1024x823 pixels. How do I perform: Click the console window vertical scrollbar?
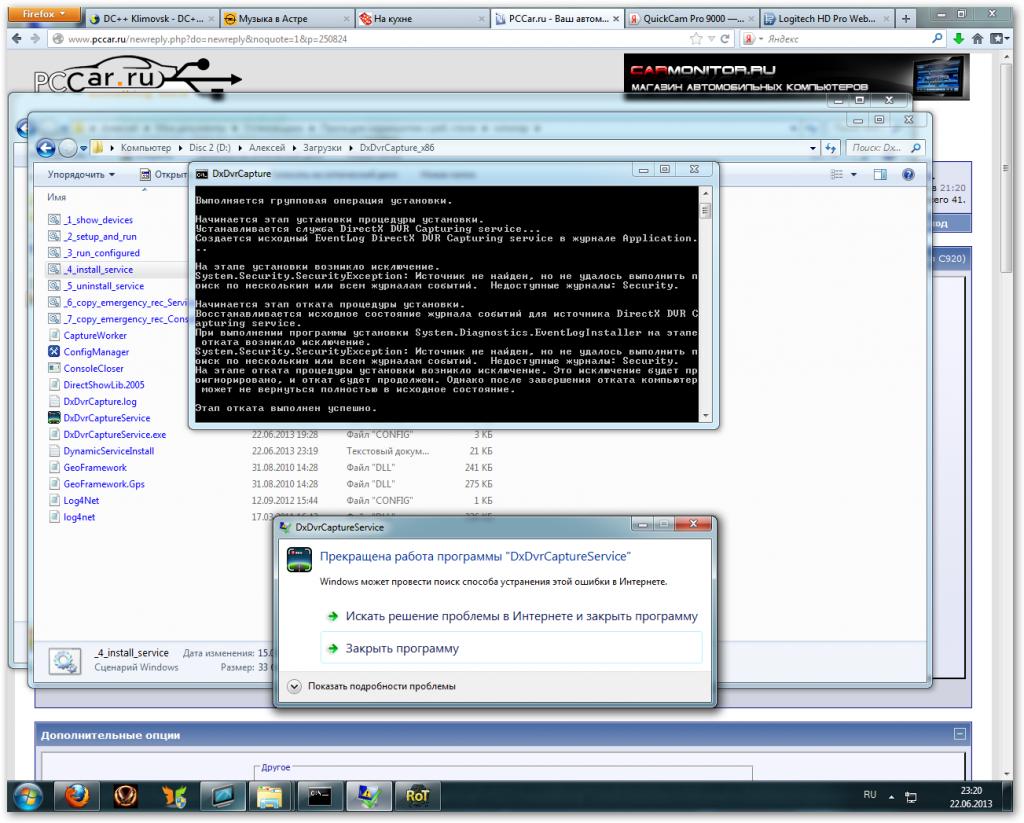(x=706, y=300)
